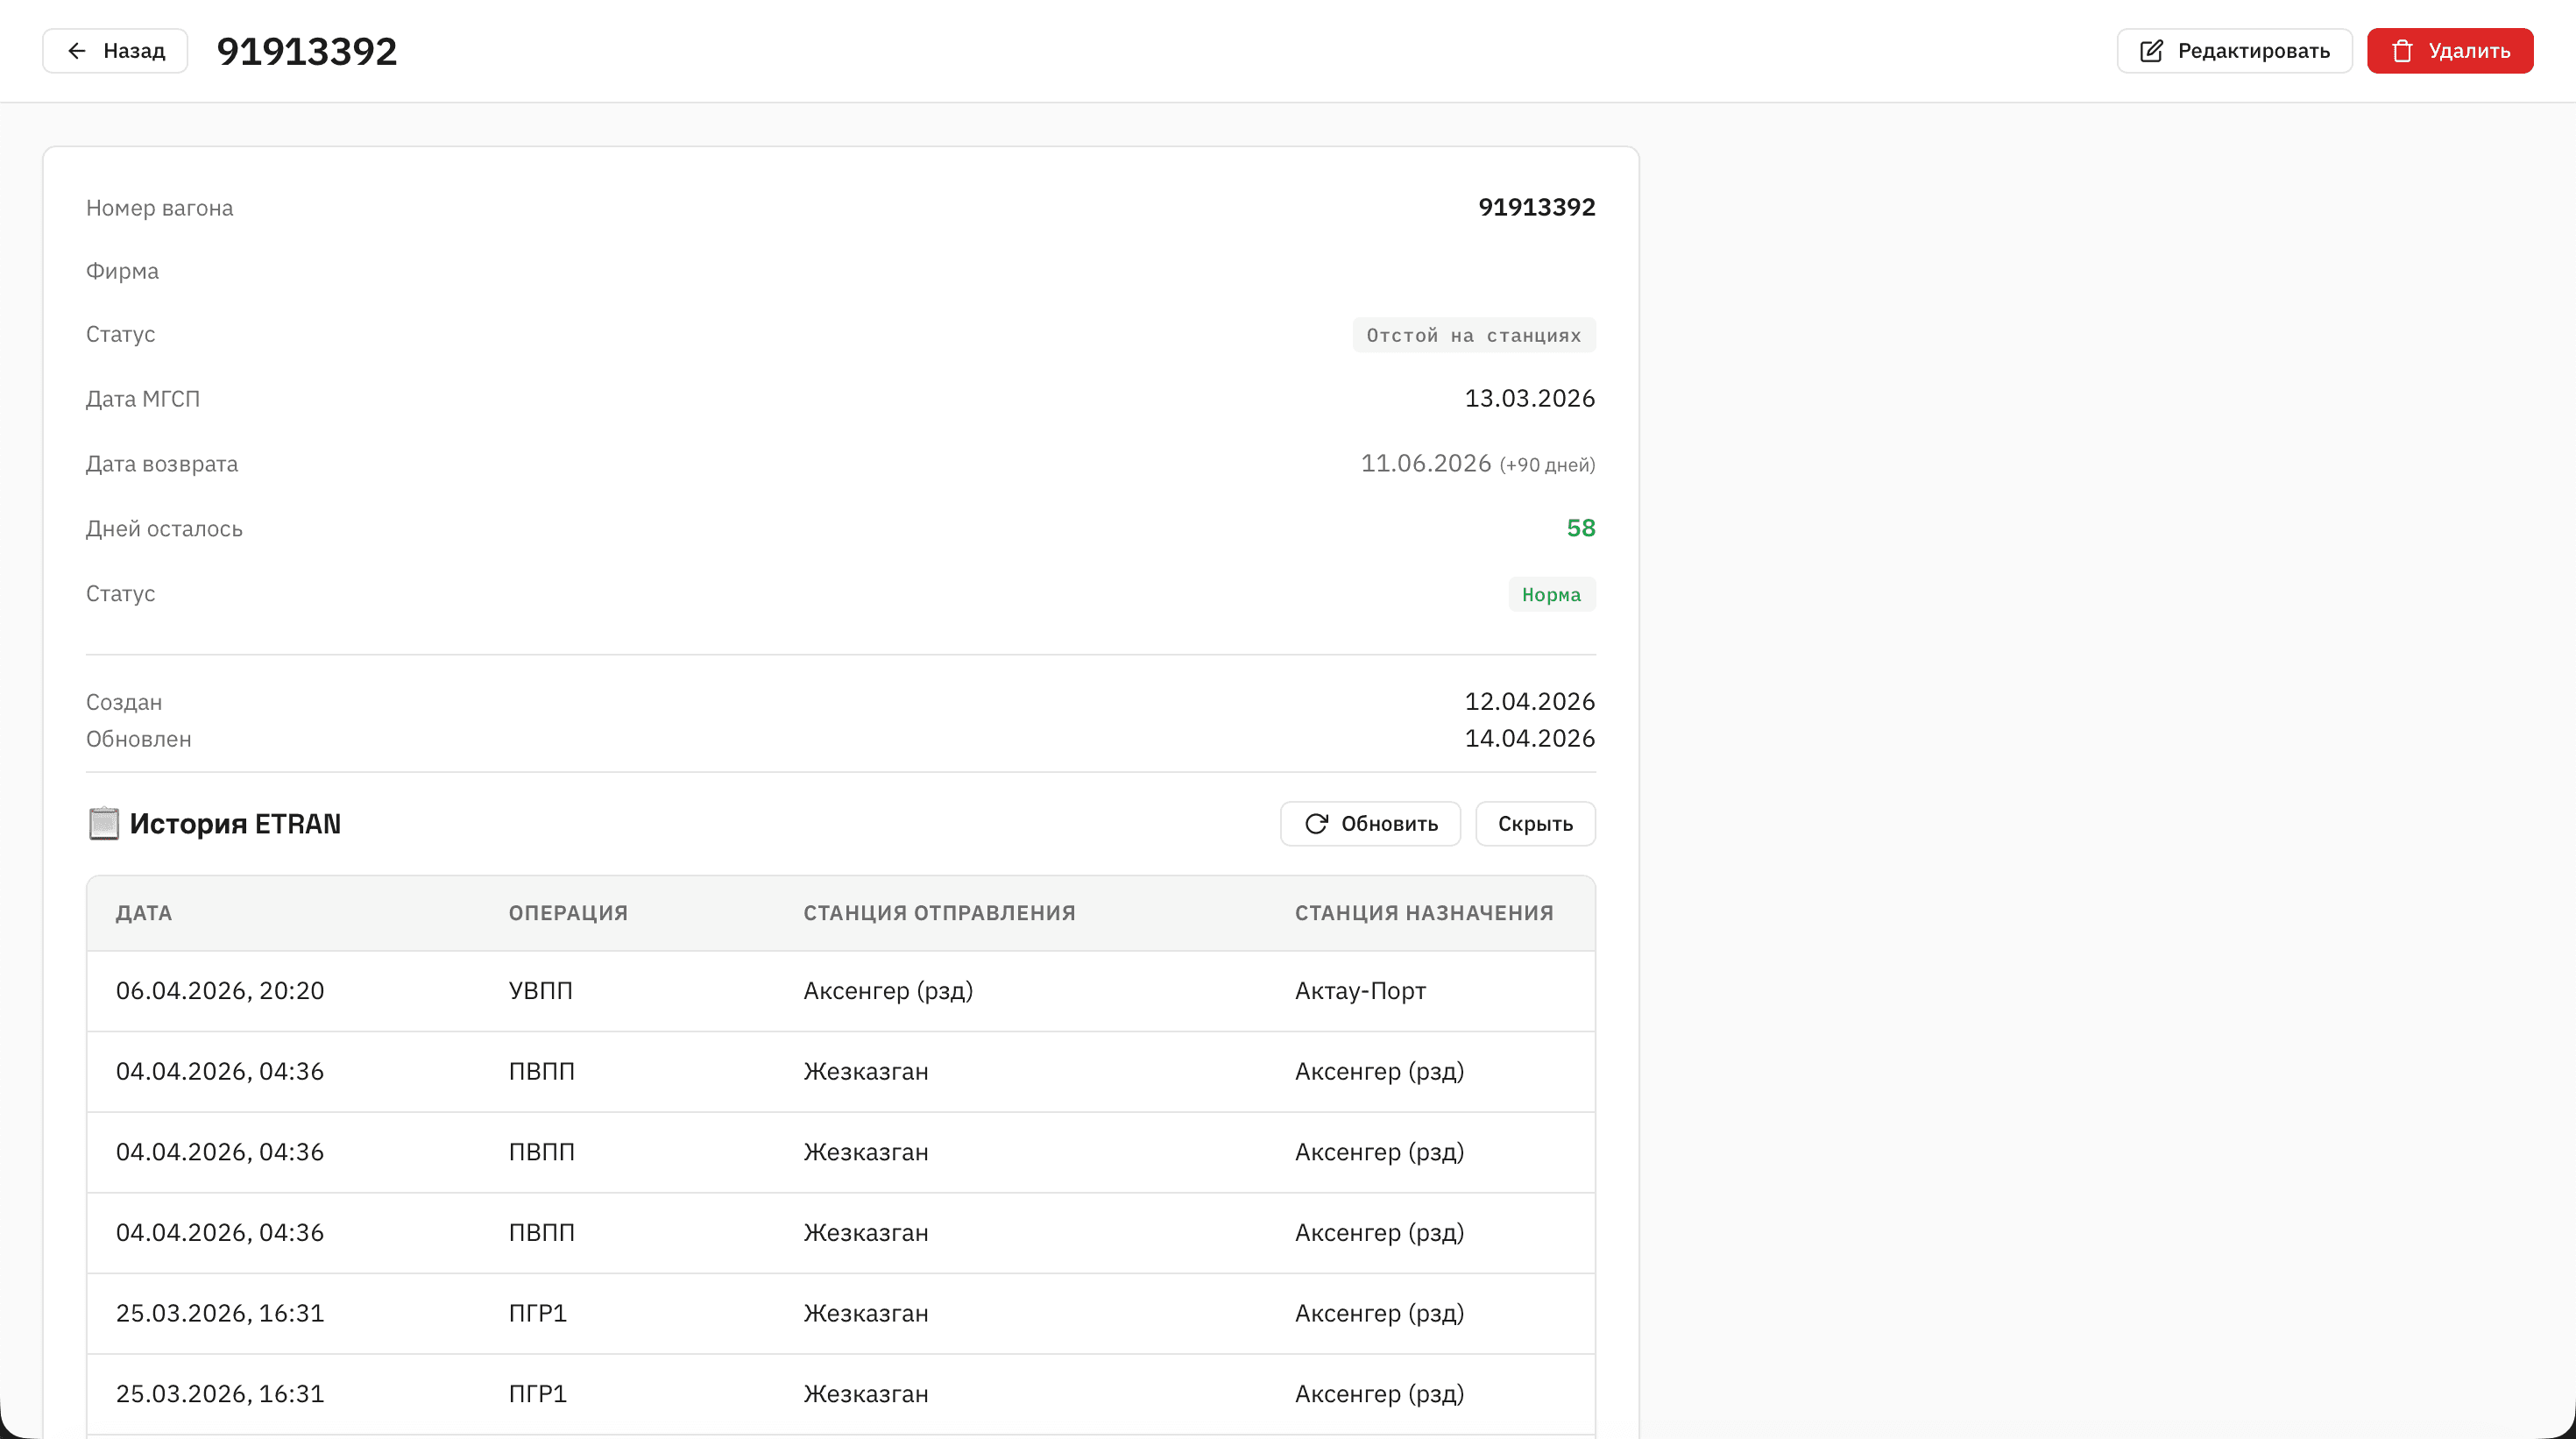2576x1439 pixels.
Task: Click the refresh circular arrow icon
Action: [1316, 824]
